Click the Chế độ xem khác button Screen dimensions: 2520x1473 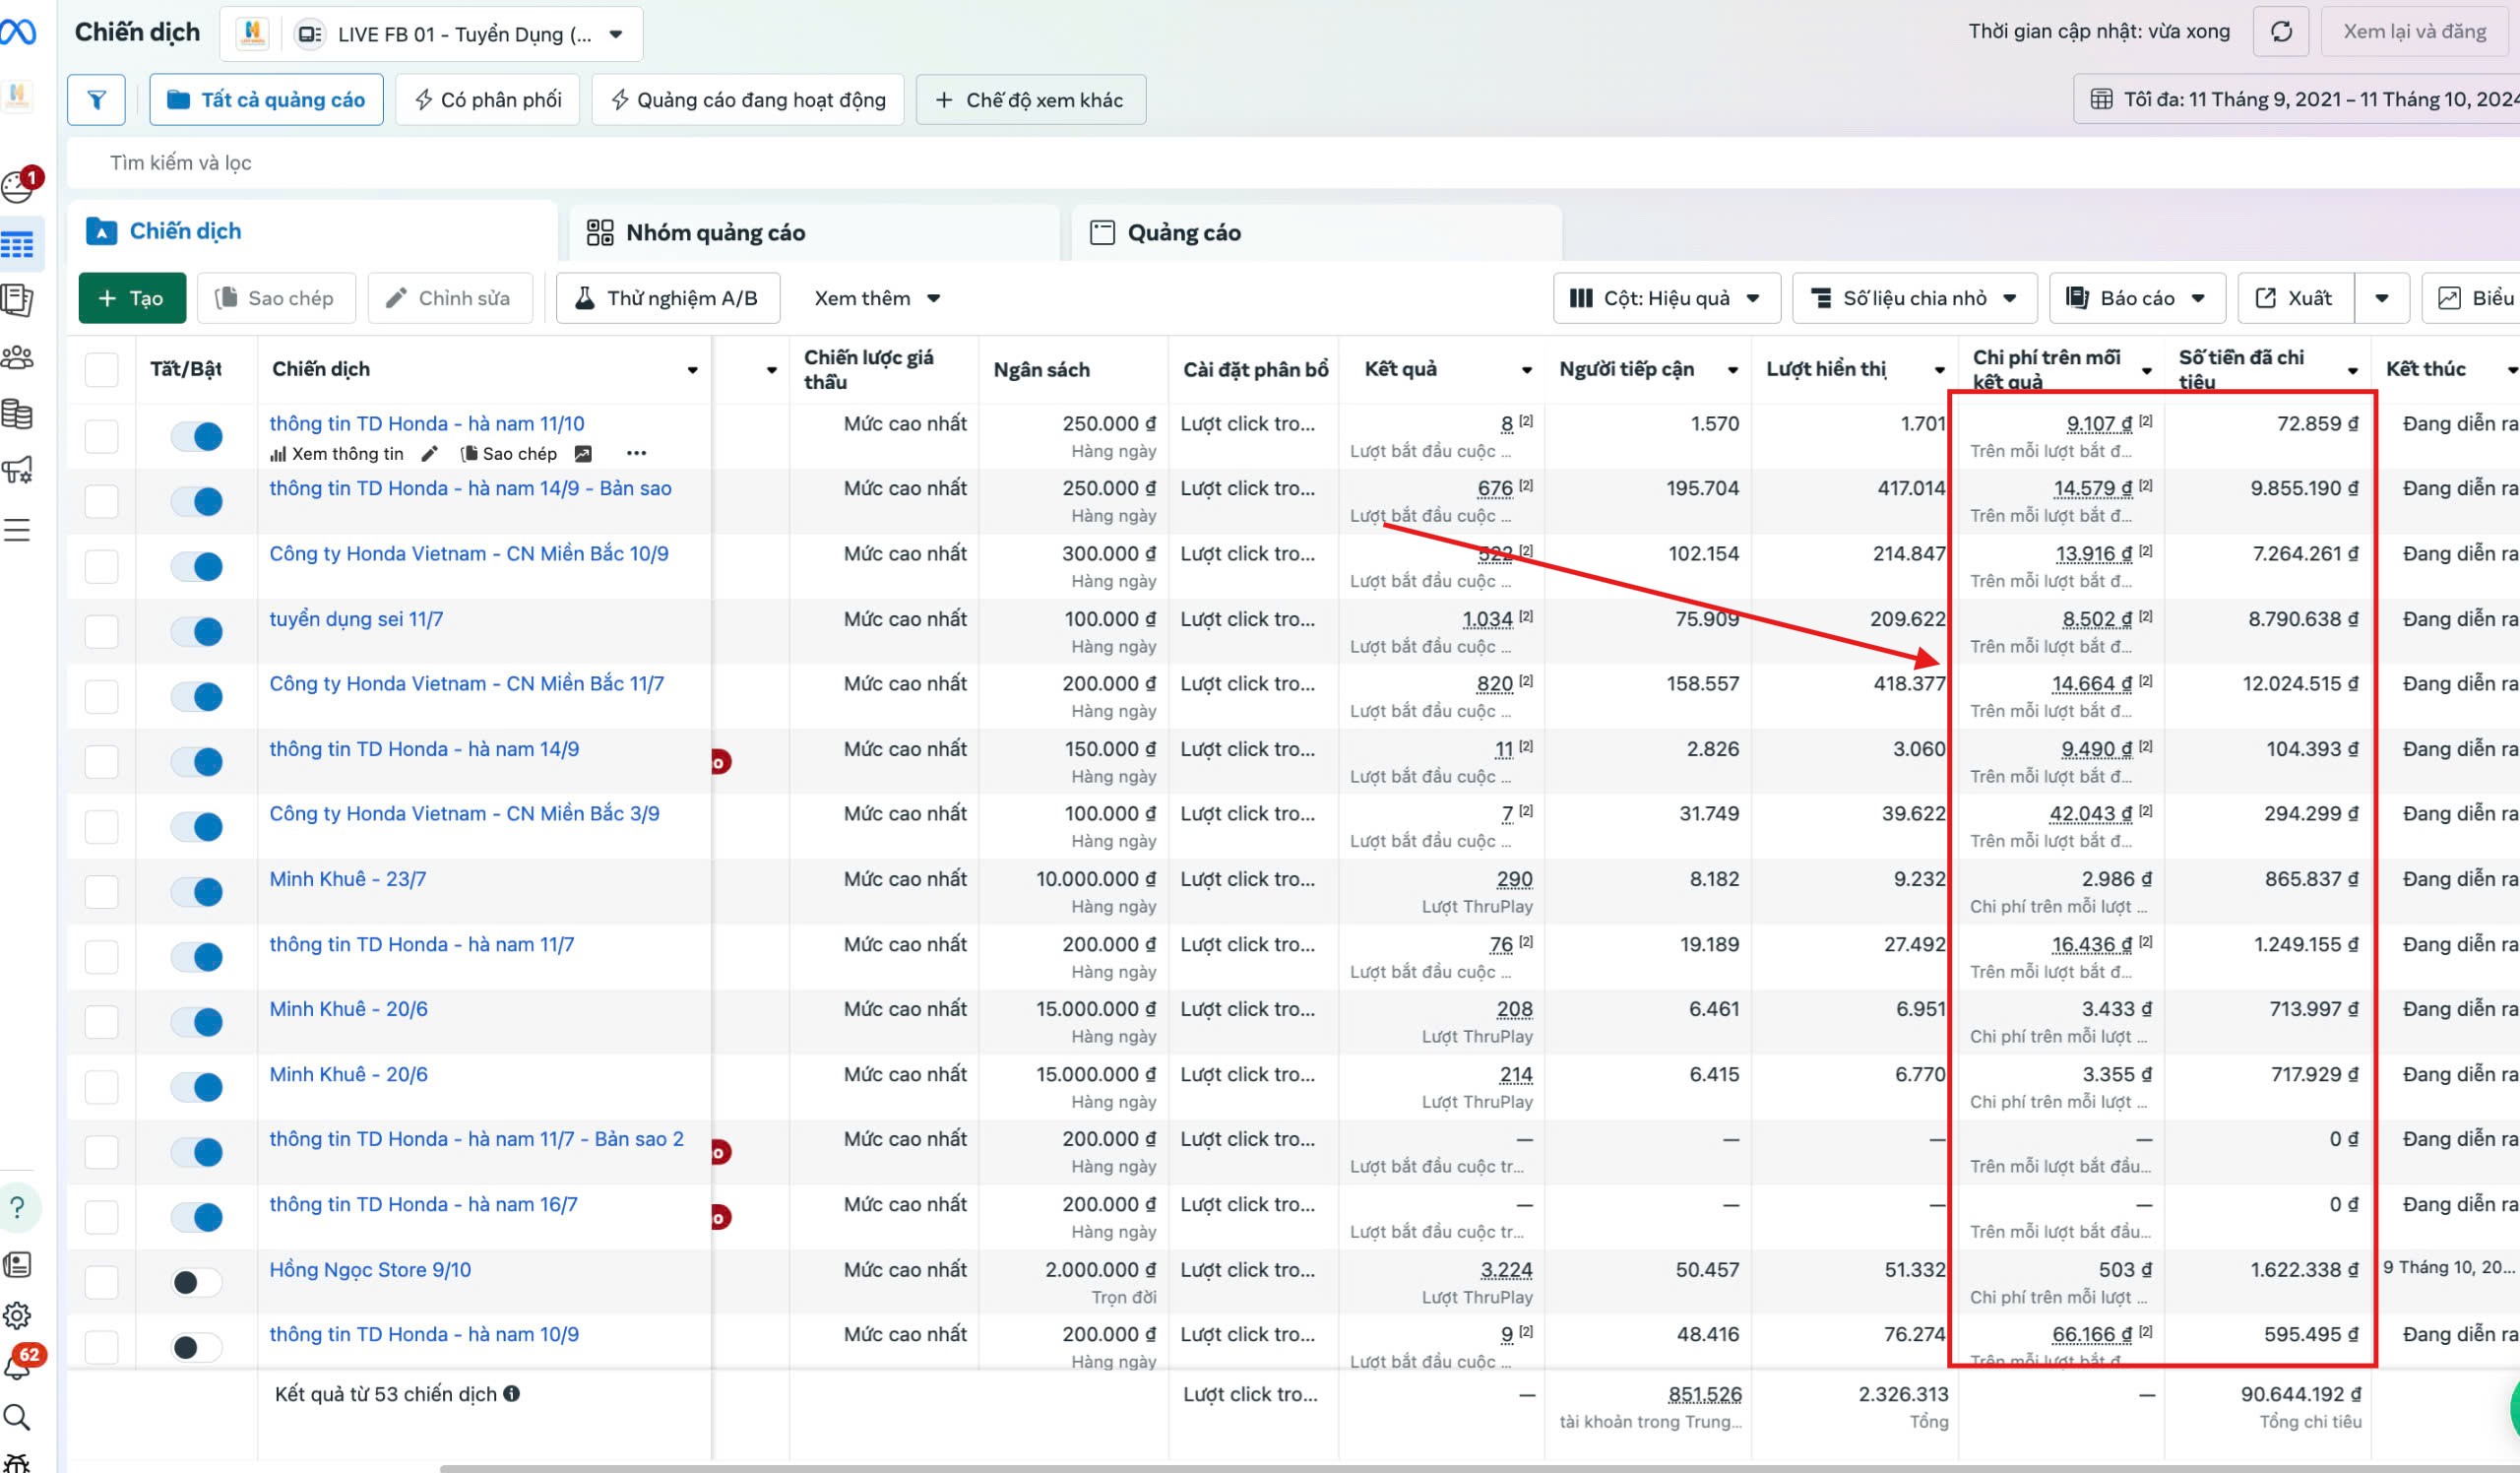pos(1031,100)
